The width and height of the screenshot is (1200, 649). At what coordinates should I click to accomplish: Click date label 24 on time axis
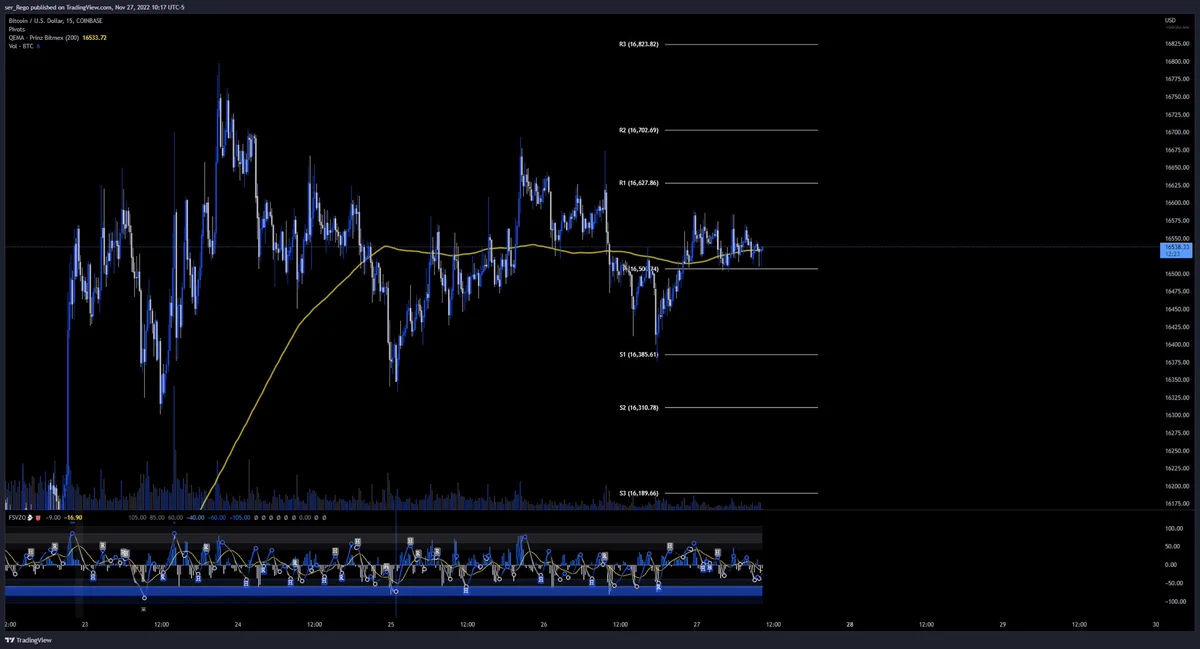(x=238, y=624)
